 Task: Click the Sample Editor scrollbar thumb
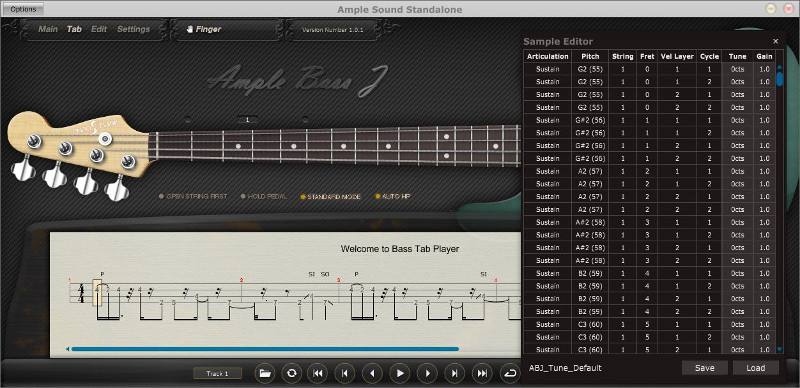tap(780, 79)
